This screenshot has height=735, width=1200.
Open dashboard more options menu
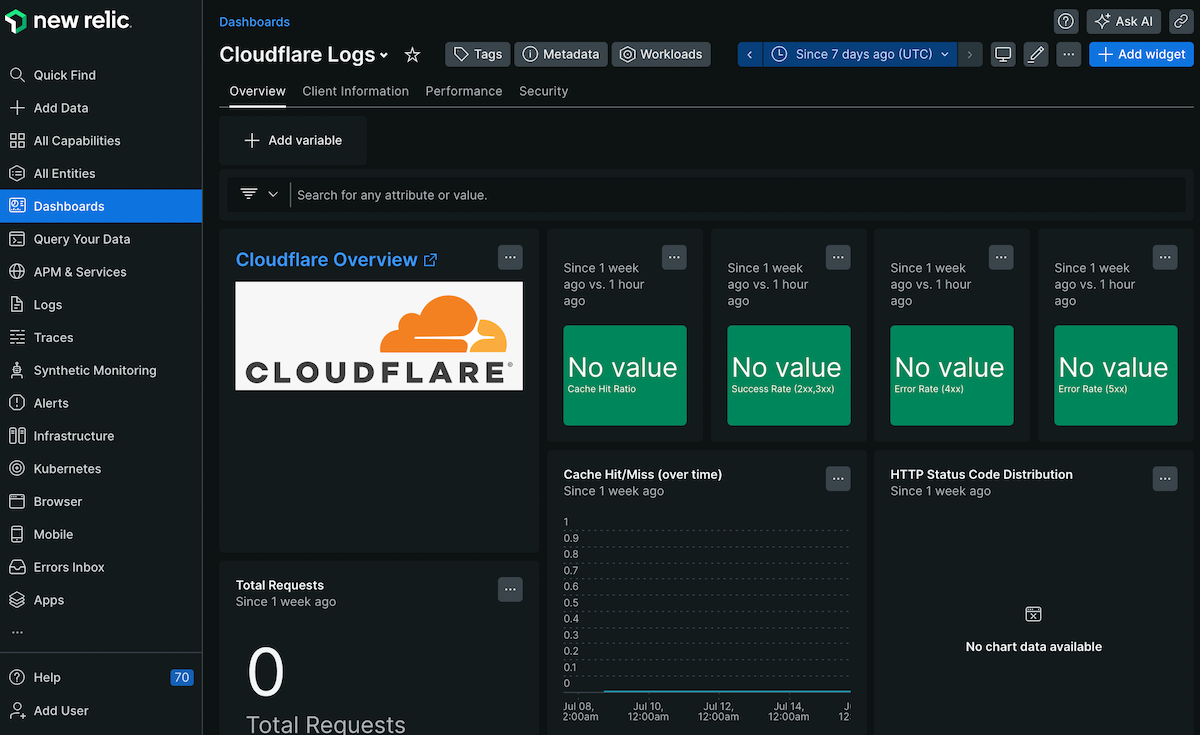[1069, 54]
